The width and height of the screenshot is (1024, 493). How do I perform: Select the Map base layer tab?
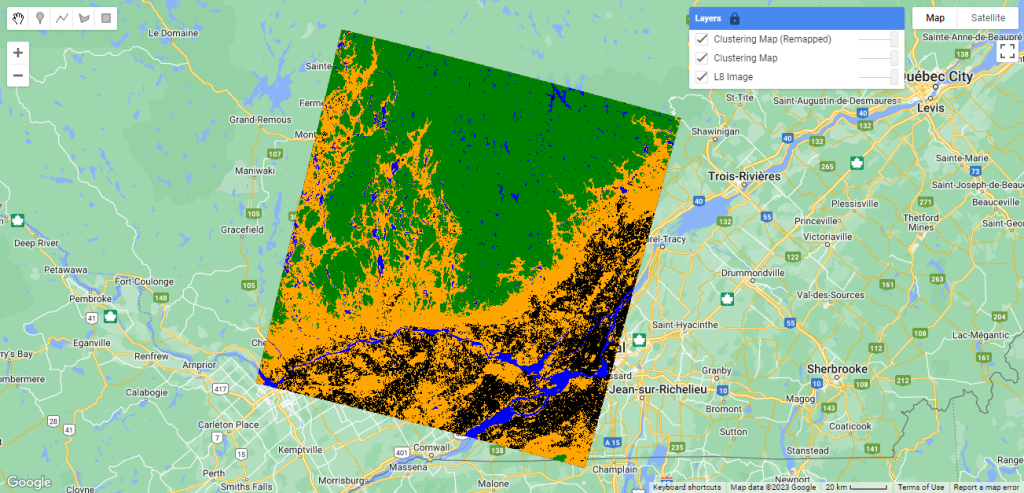click(x=935, y=18)
